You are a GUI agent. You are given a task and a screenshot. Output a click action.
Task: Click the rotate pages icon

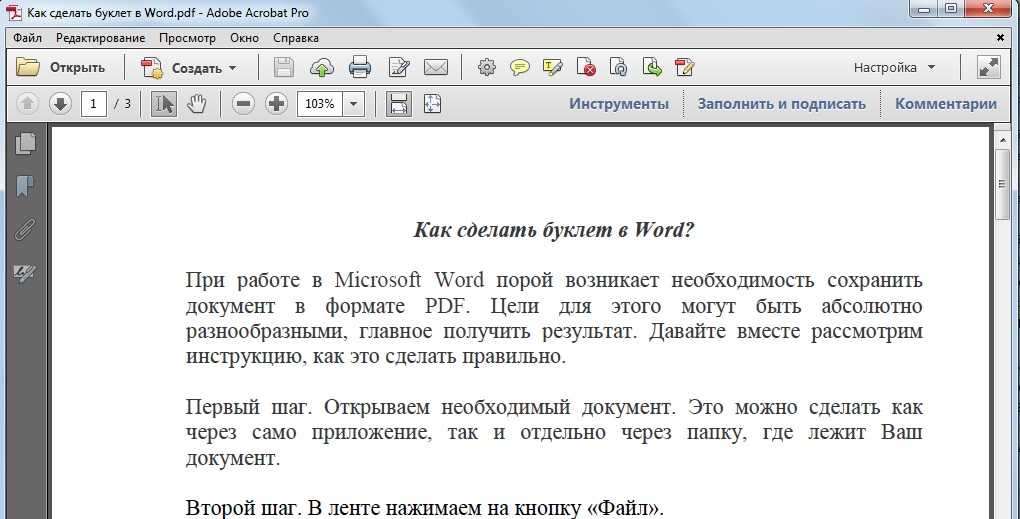click(x=619, y=67)
